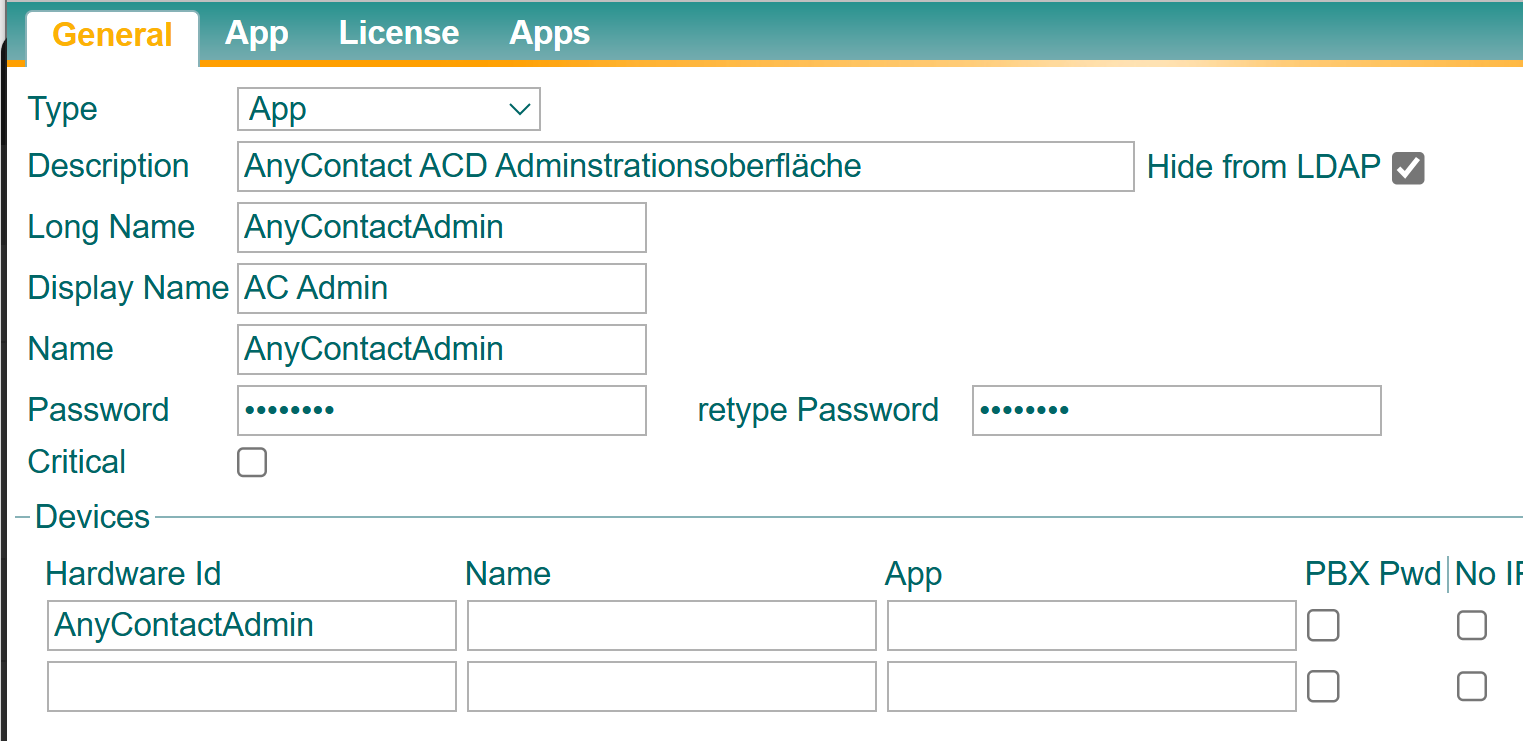The image size is (1523, 741).
Task: Open the App tab
Action: [256, 33]
